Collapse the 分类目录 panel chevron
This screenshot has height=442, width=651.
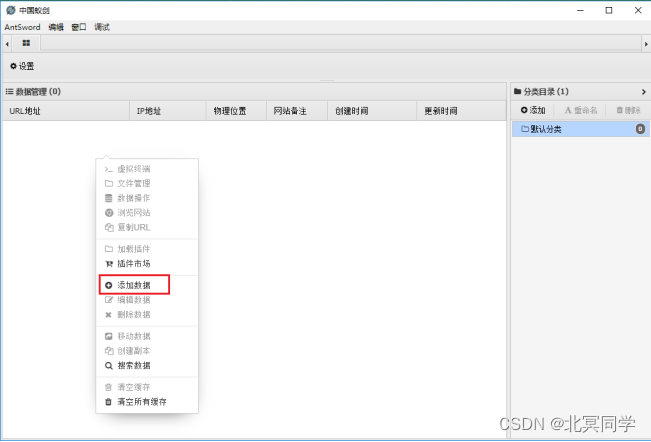pyautogui.click(x=644, y=92)
